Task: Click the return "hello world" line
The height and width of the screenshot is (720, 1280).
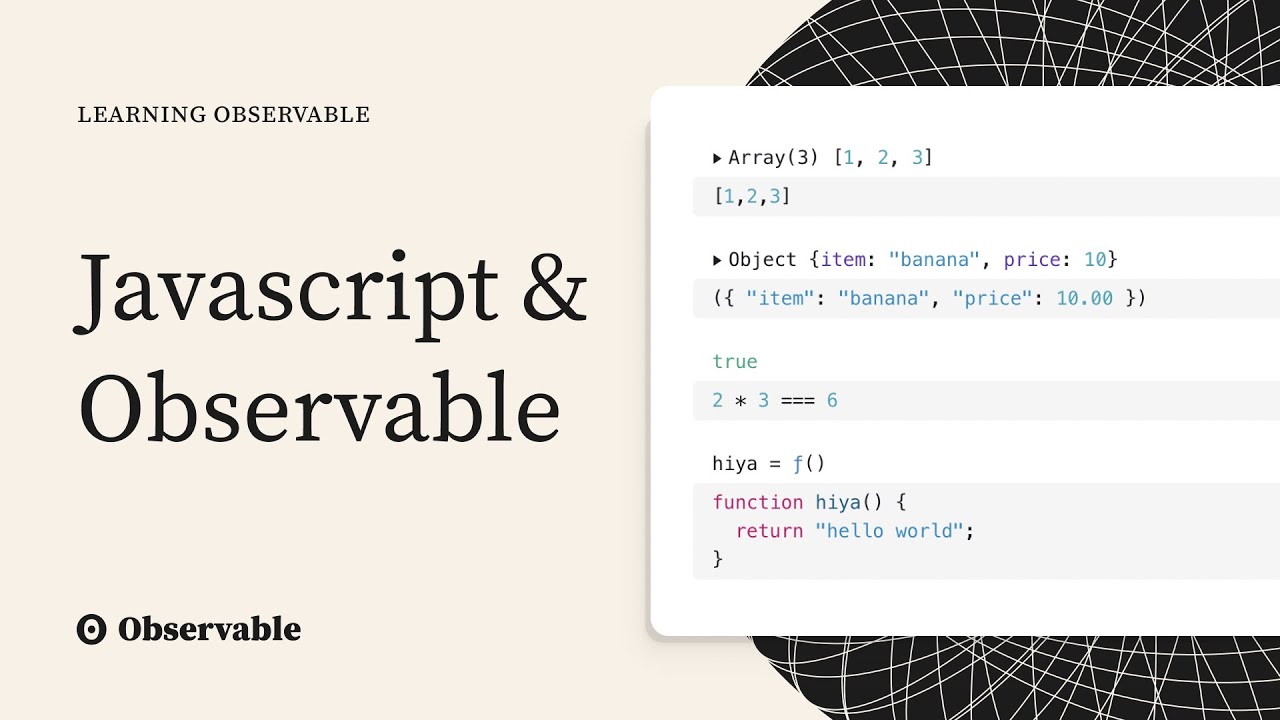Action: pos(855,531)
